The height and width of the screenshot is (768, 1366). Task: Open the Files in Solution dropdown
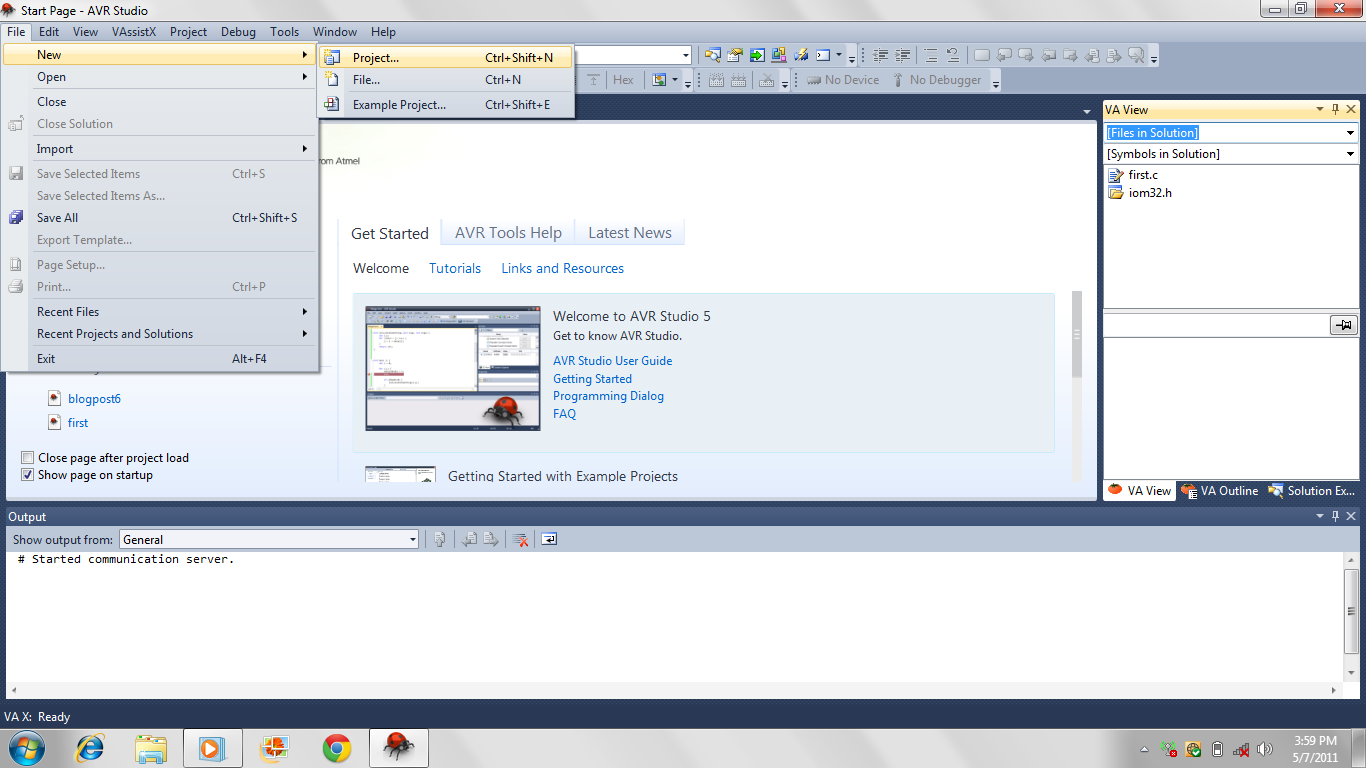(1351, 131)
